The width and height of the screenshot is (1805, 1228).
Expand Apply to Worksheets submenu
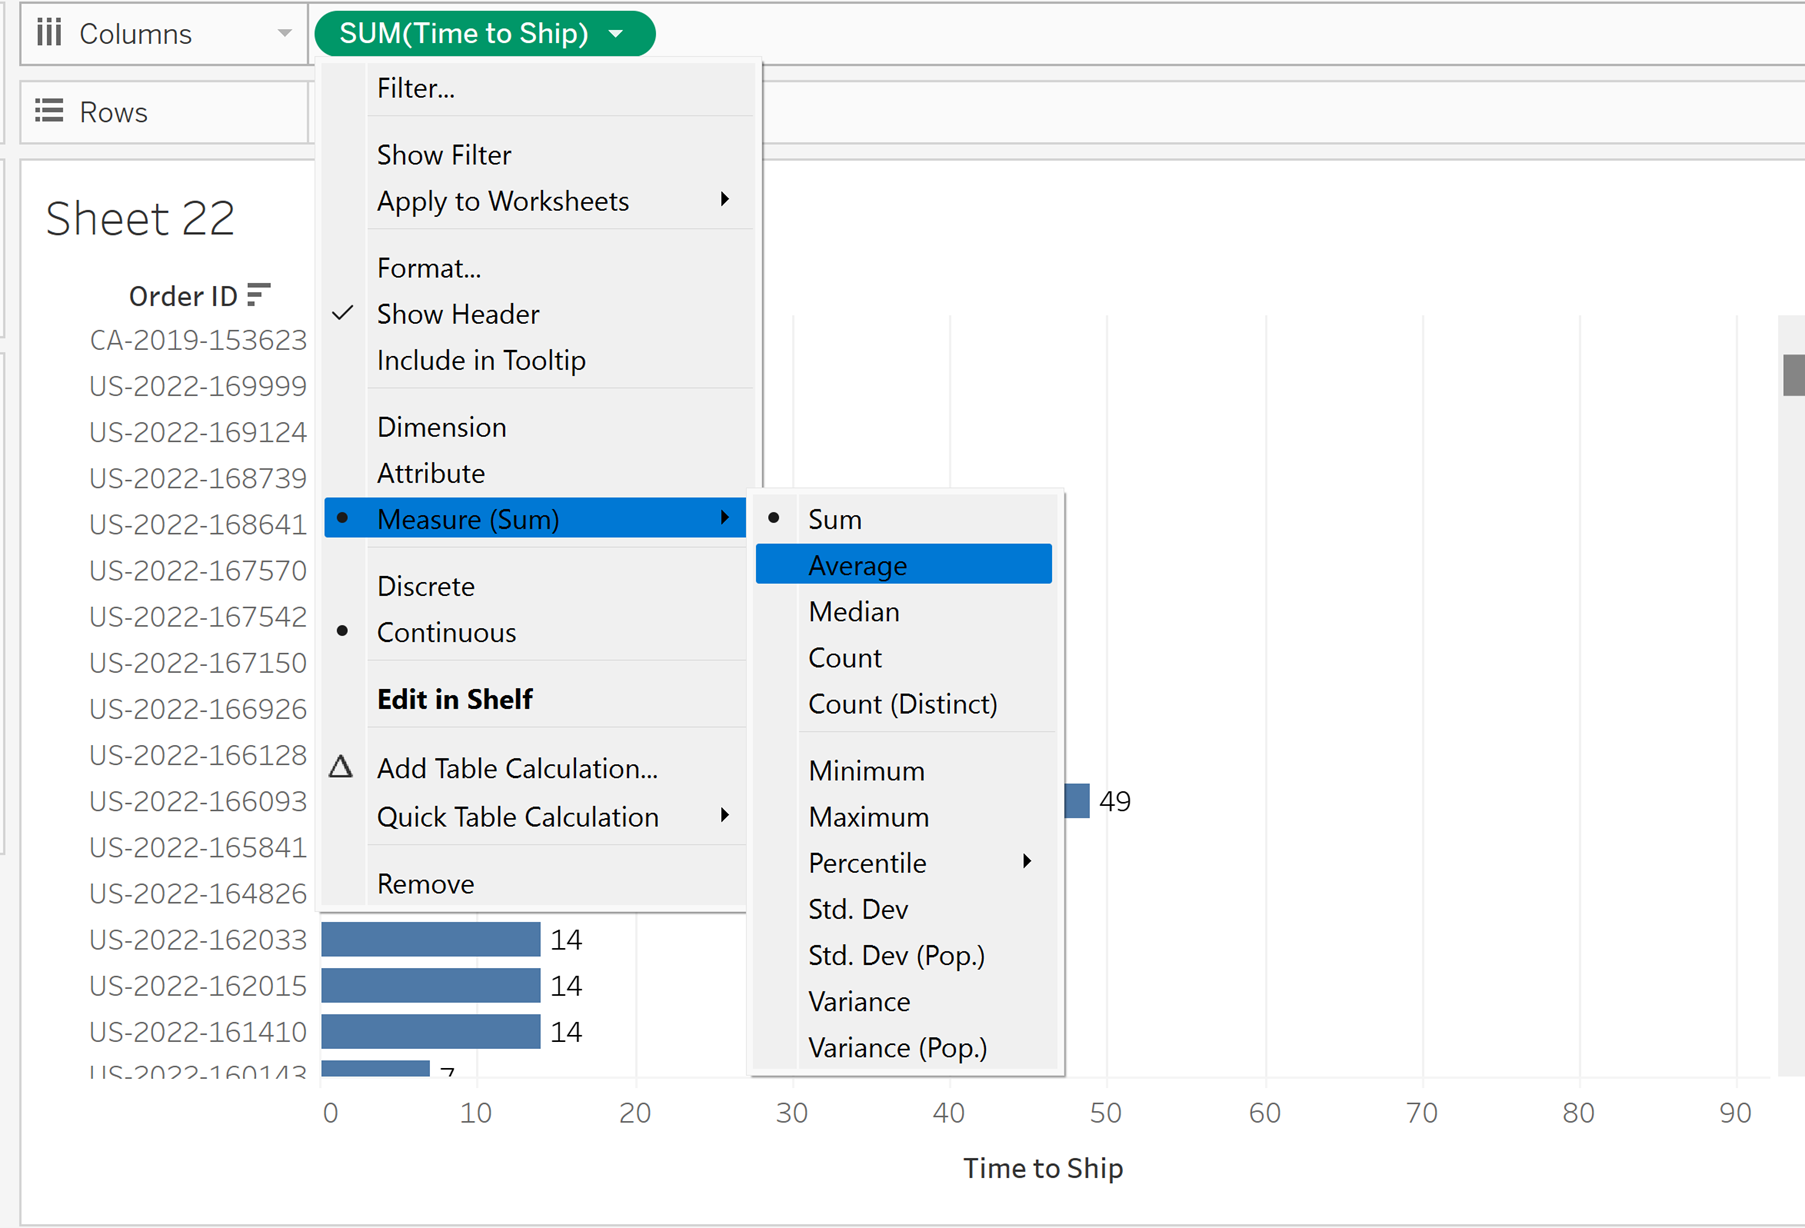[724, 200]
